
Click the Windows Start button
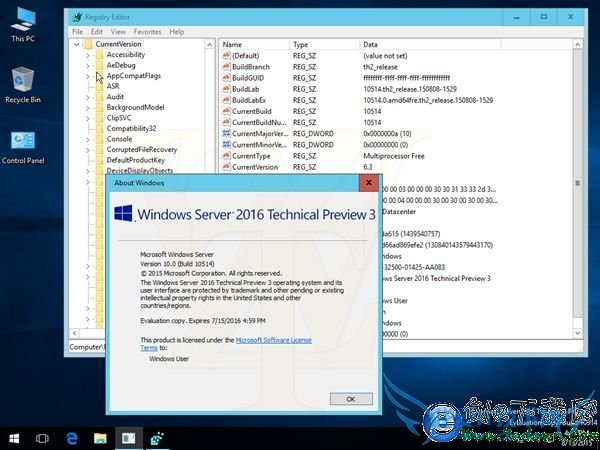point(14,439)
